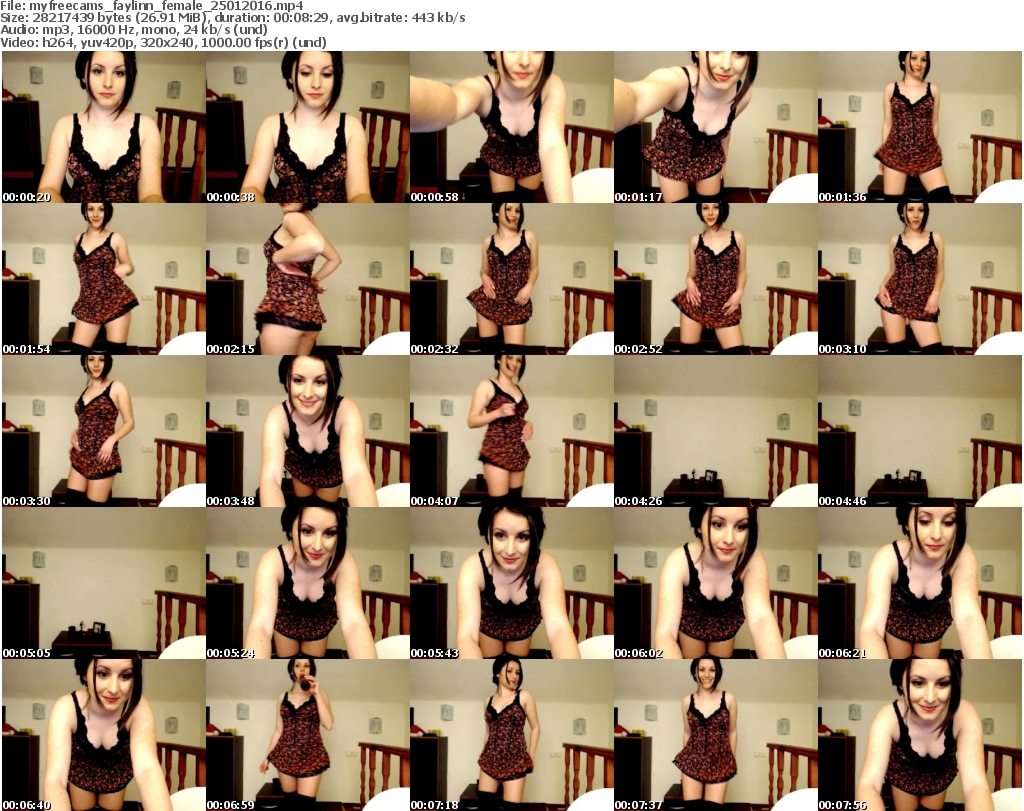
Task: Click the 'Size: 28217439 bytes' header line
Action: 232,18
